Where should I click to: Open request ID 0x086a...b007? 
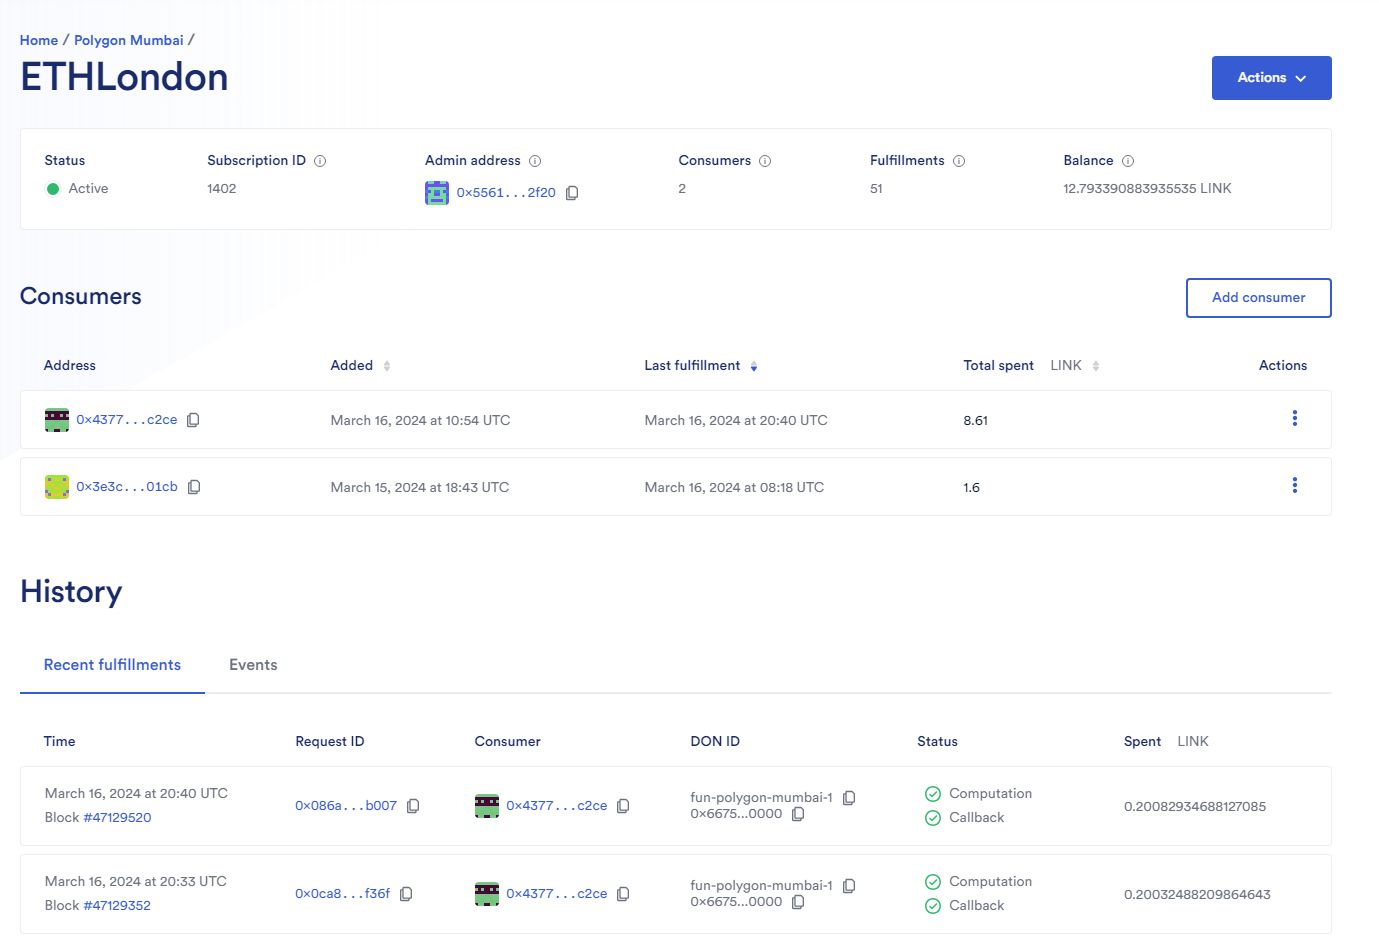point(346,806)
